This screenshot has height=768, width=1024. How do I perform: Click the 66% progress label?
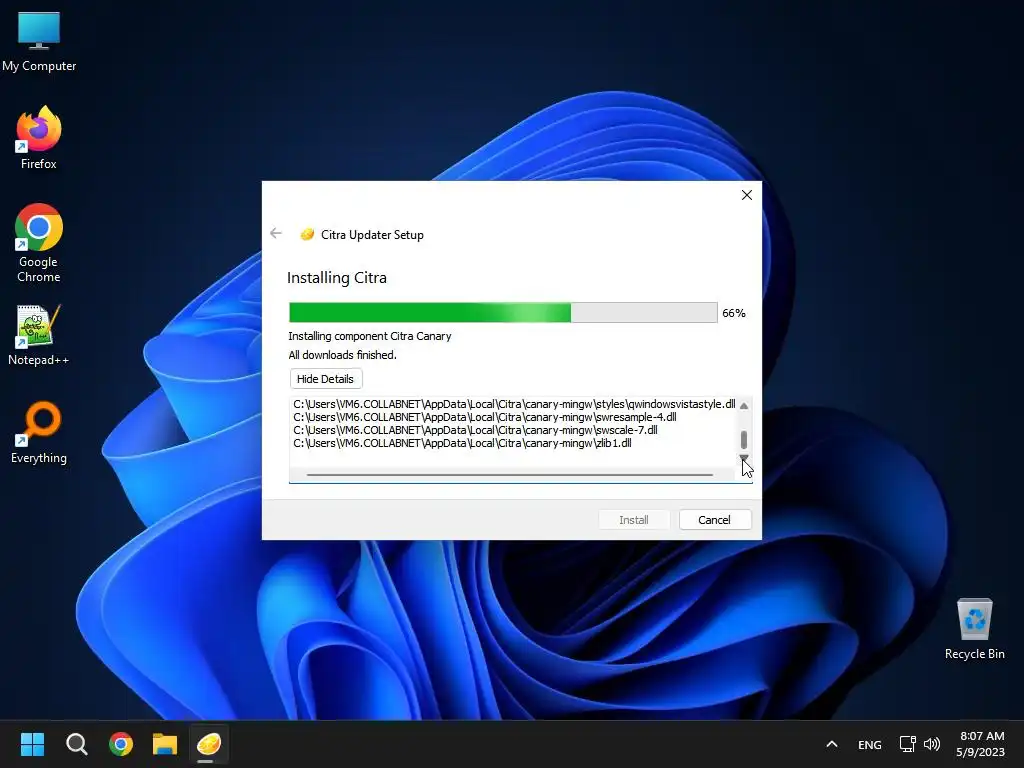733,313
